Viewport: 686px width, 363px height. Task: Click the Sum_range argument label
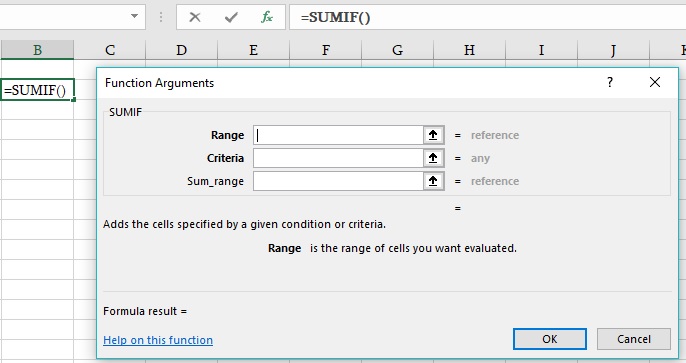pyautogui.click(x=215, y=181)
